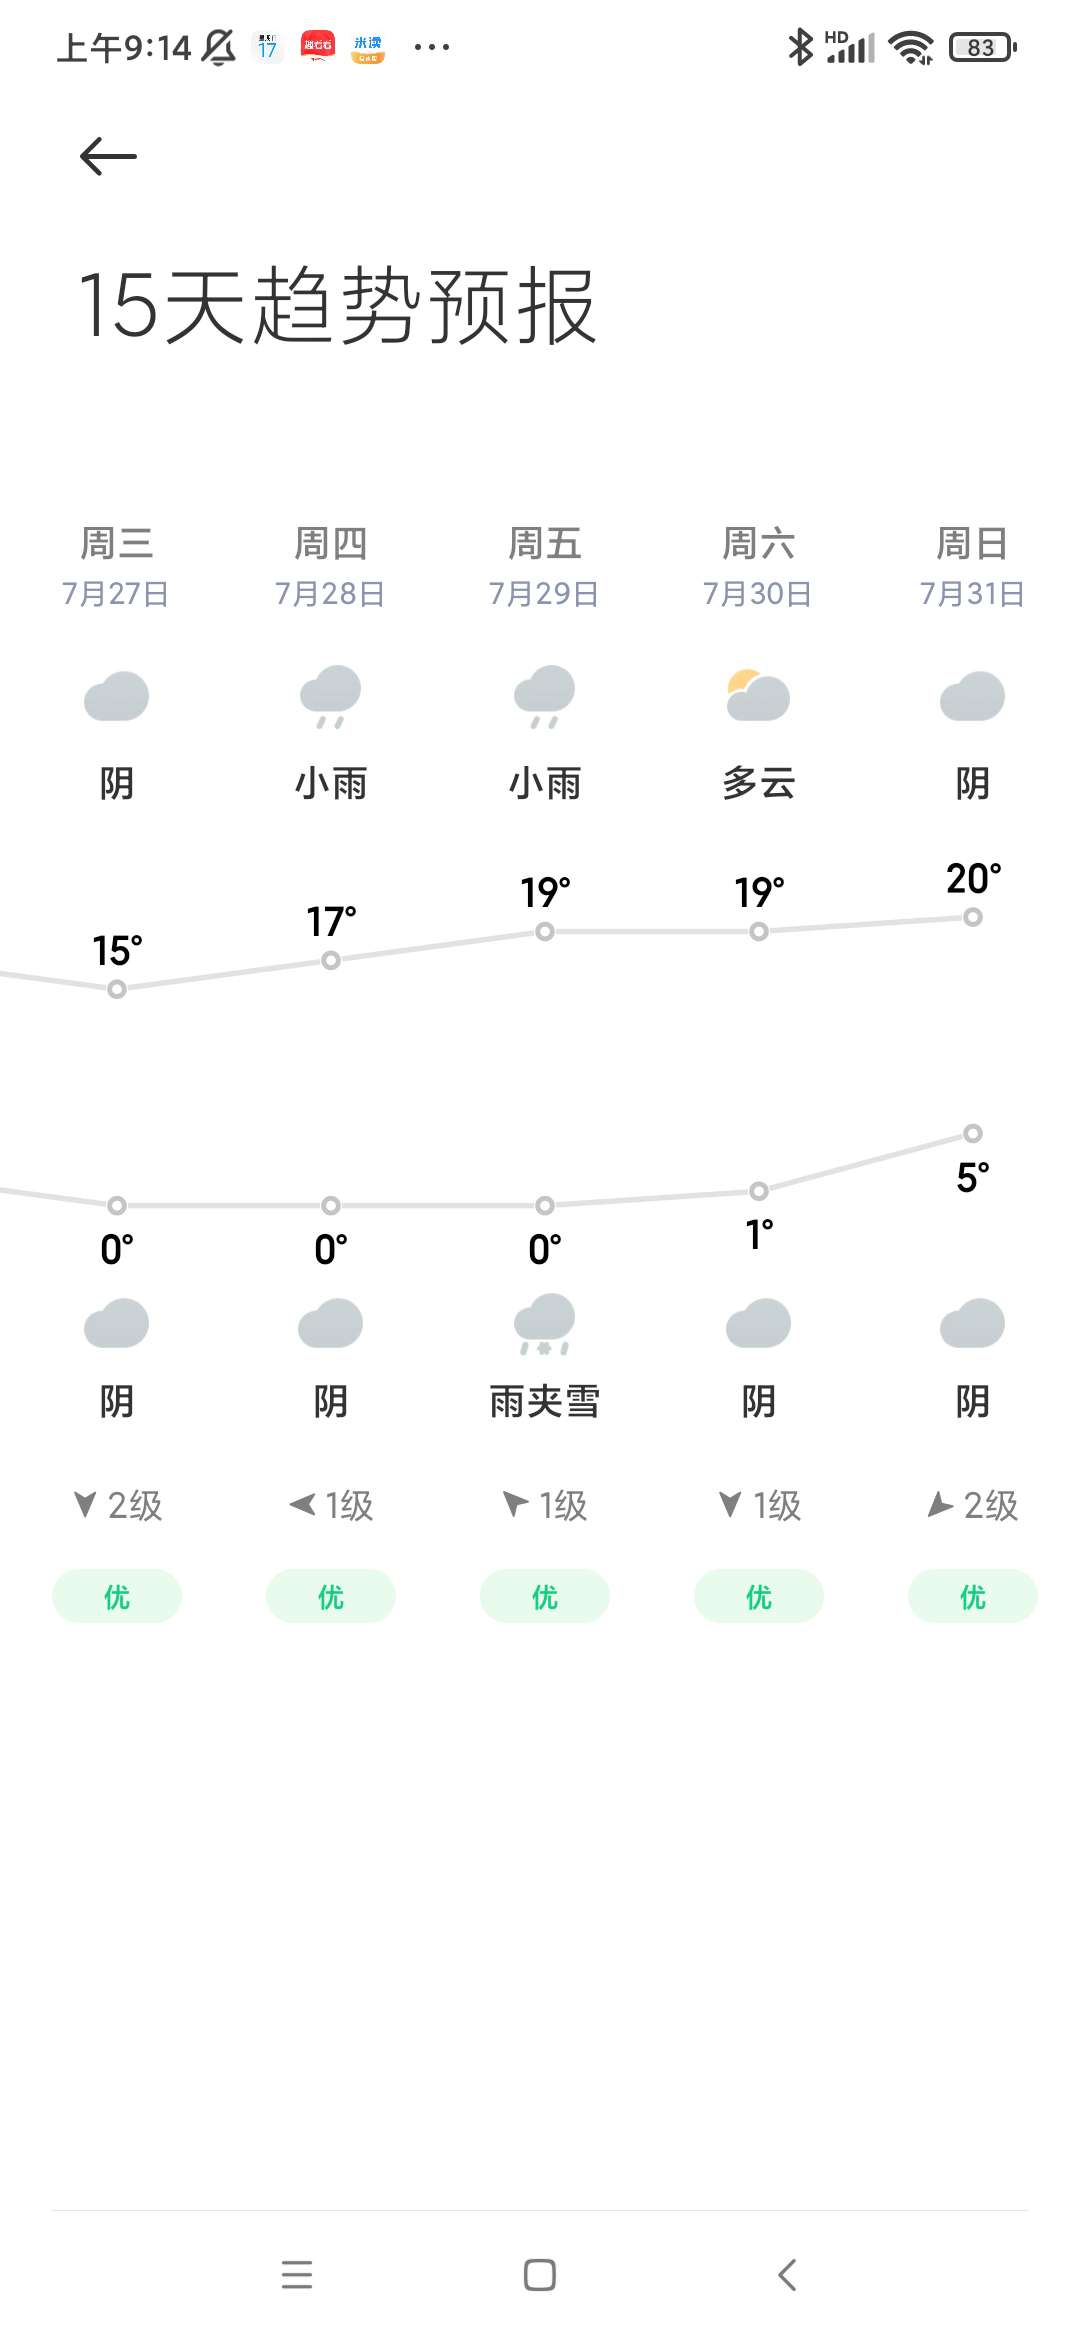Tap Thursday's west wind 1级 indicator
Screen dimensions: 1080x2340
tap(331, 1505)
